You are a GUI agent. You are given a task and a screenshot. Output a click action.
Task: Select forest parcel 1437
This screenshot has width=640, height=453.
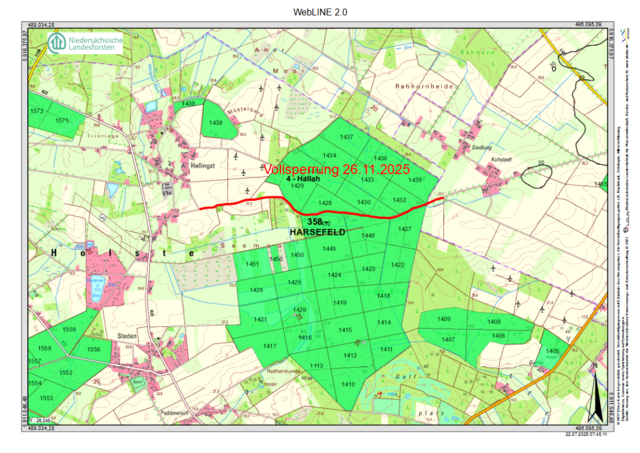347,137
